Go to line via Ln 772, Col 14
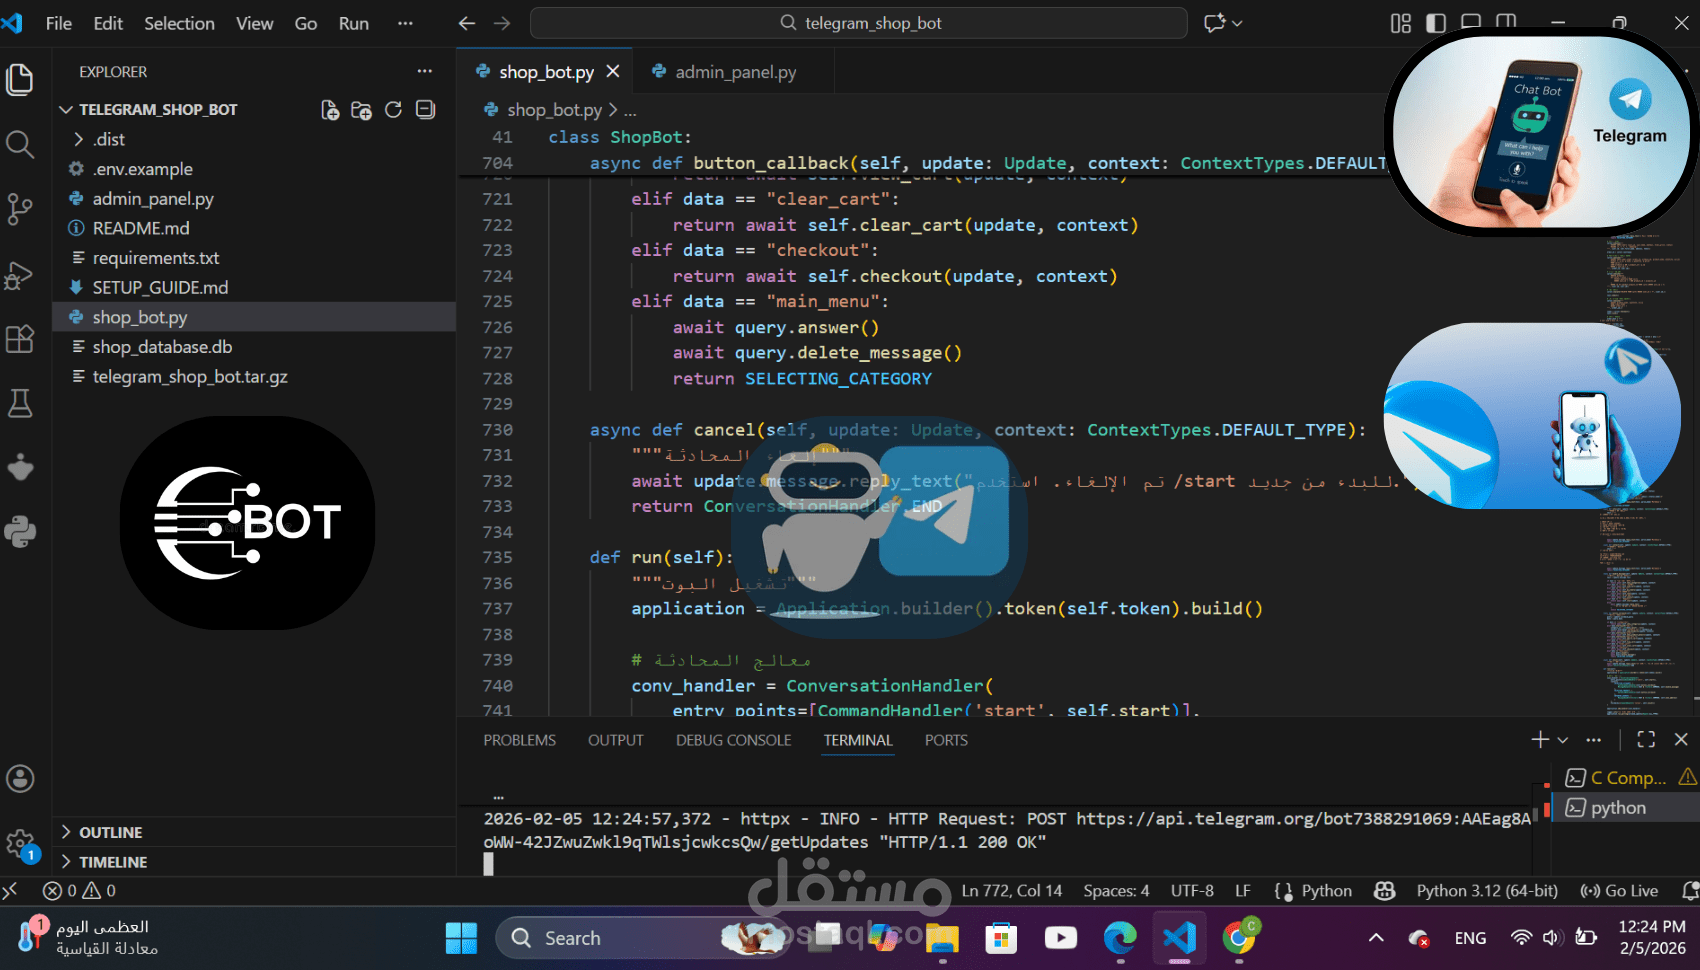Image resolution: width=1700 pixels, height=970 pixels. point(1012,891)
